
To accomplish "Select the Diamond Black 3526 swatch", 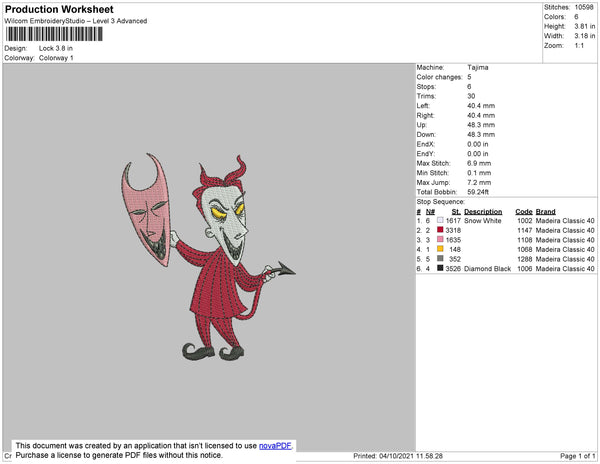I will (x=440, y=268).
